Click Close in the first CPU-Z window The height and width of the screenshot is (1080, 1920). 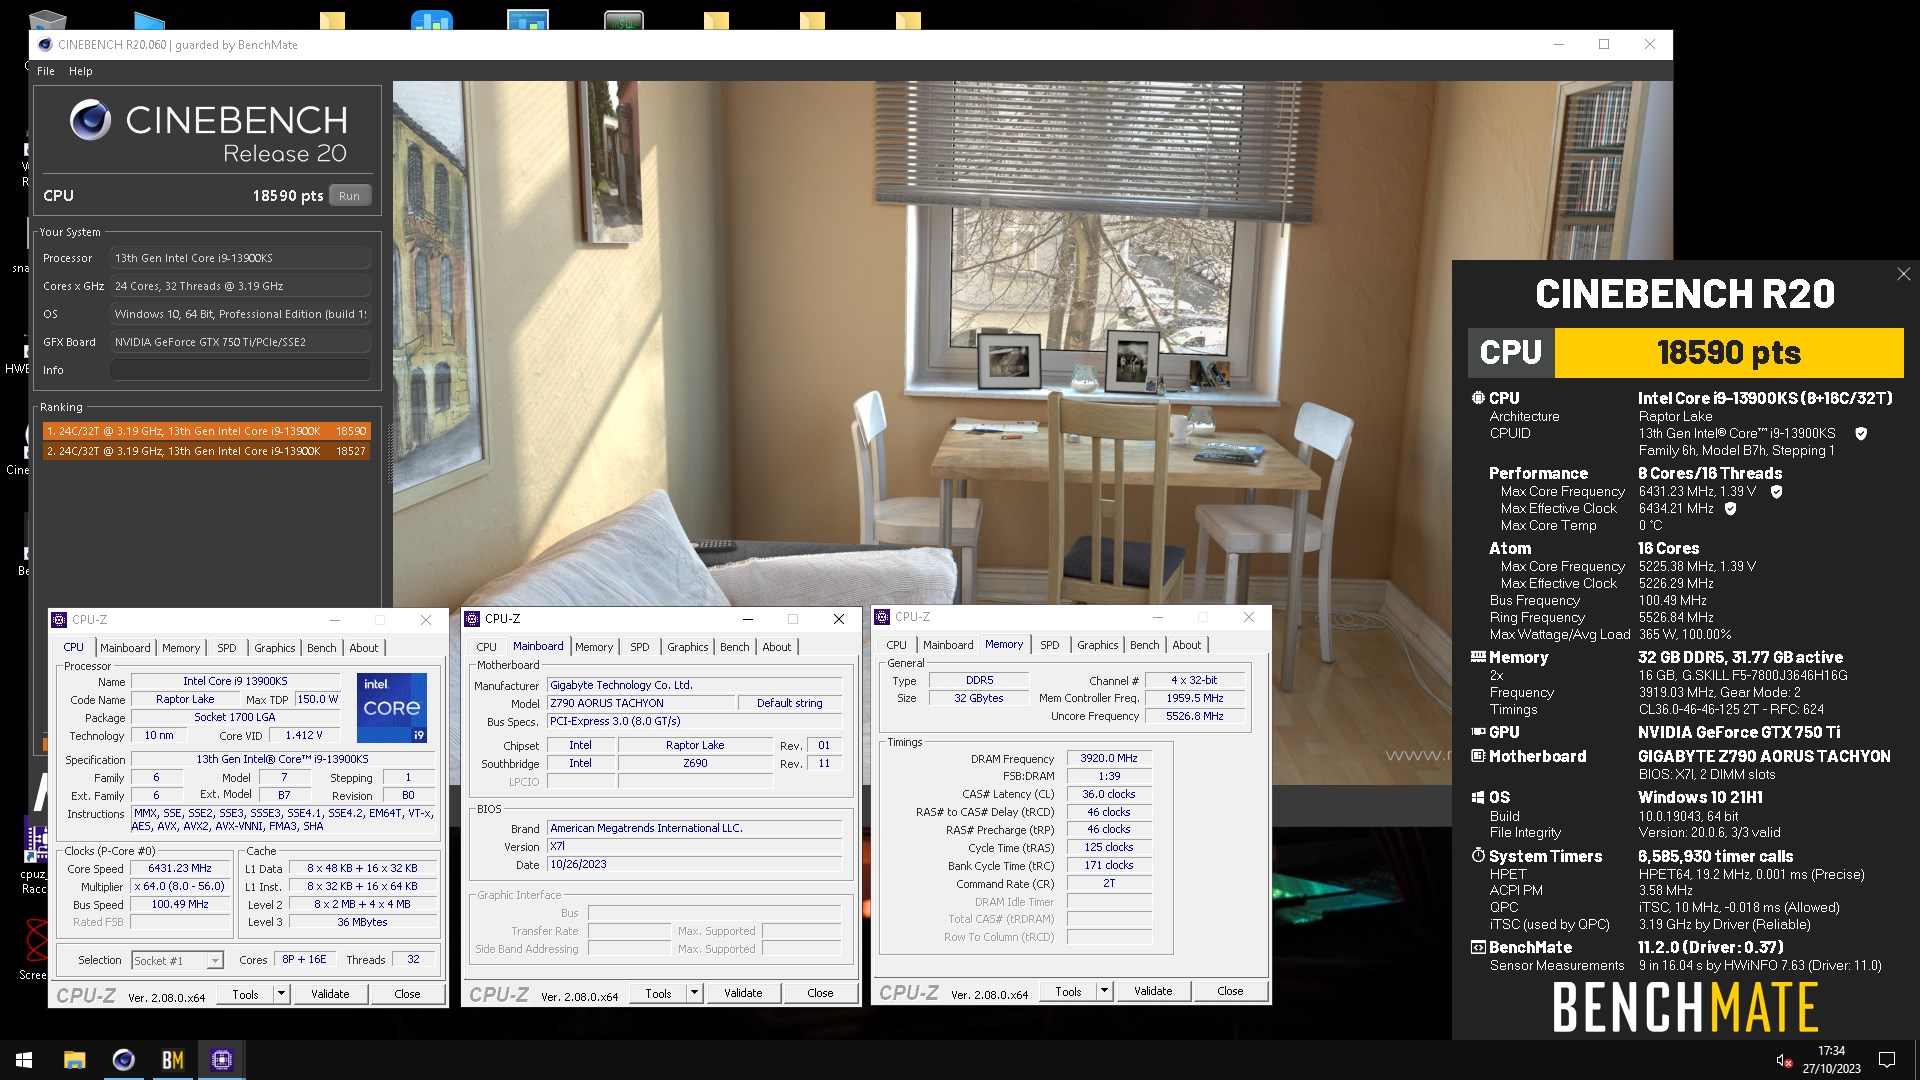tap(407, 994)
